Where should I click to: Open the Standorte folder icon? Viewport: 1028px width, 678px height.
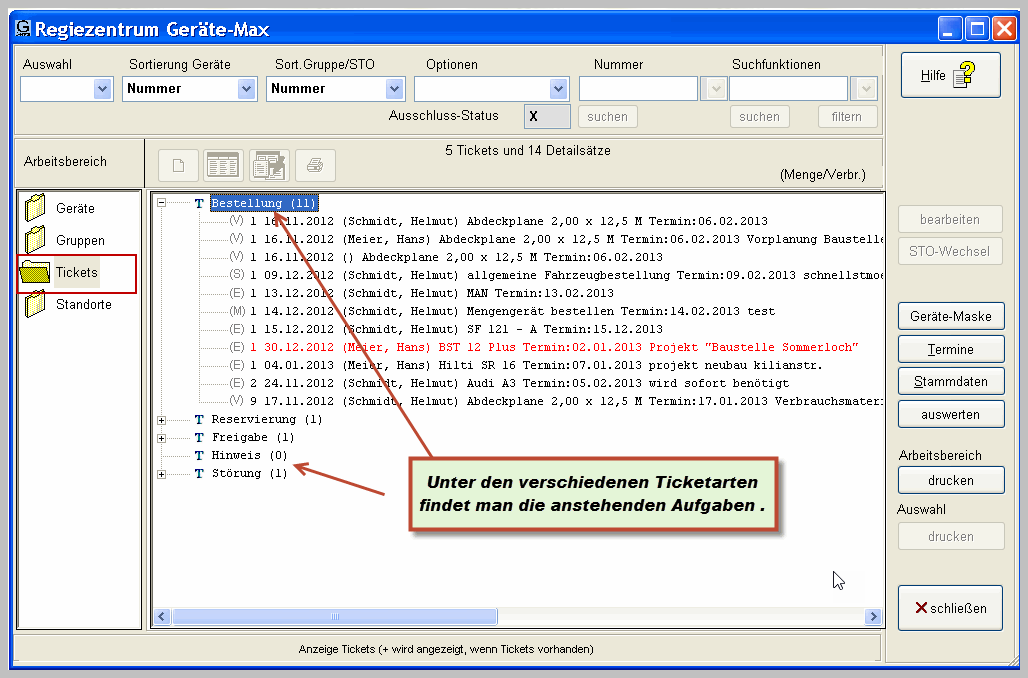pos(37,304)
